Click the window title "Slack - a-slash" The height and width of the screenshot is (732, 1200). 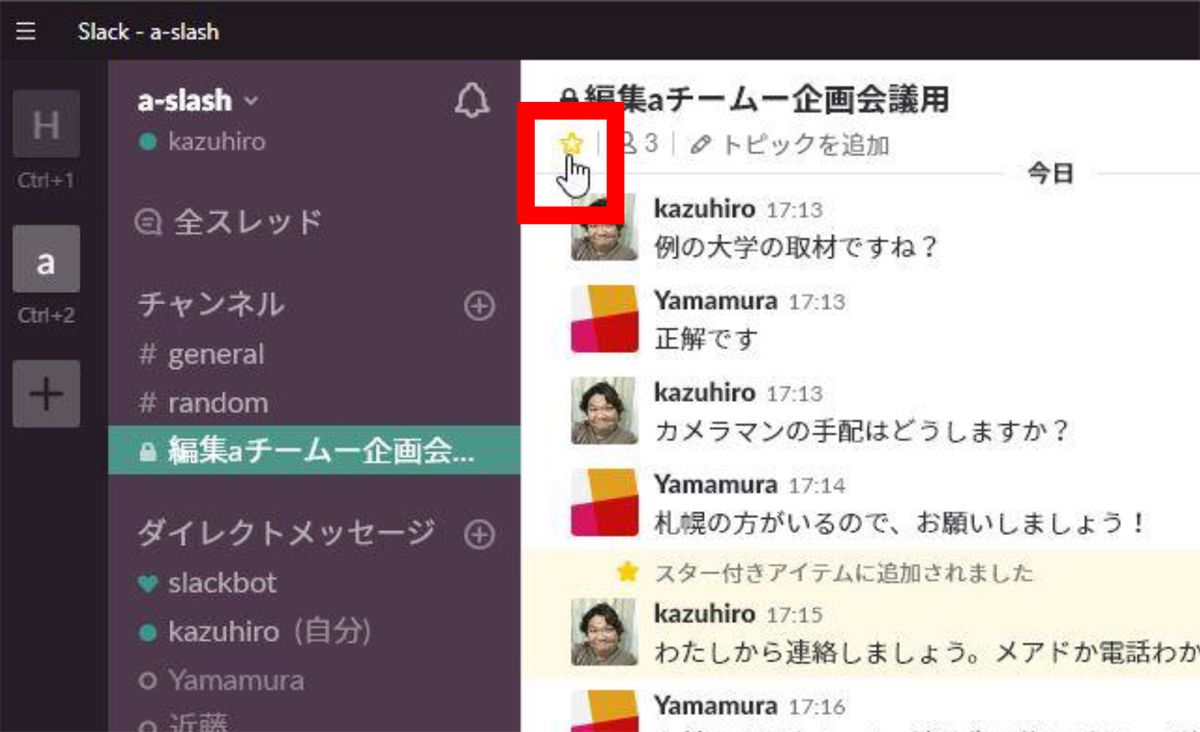(148, 31)
